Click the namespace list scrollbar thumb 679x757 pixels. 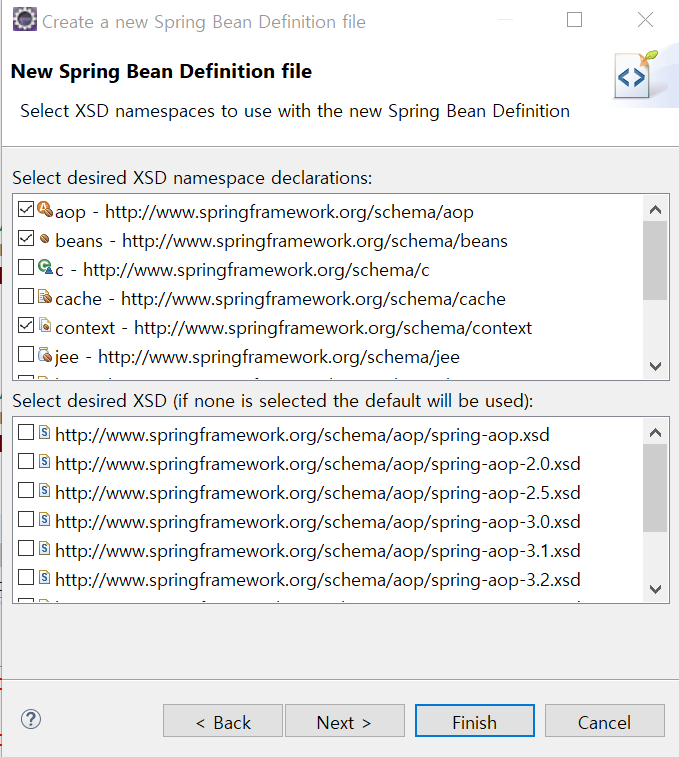pyautogui.click(x=655, y=261)
